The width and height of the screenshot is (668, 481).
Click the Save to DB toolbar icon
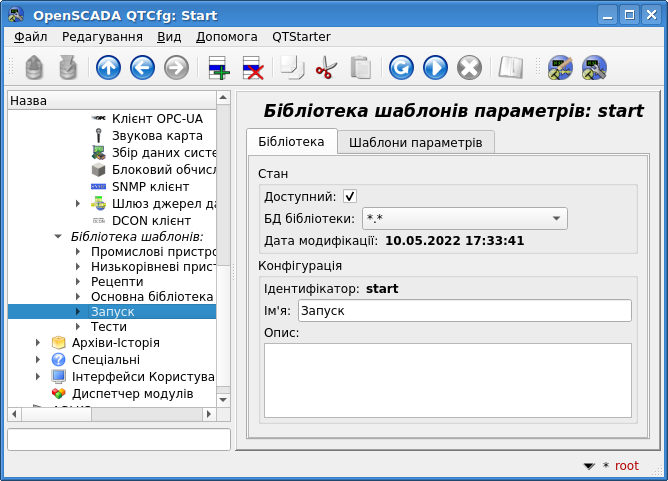click(x=68, y=67)
